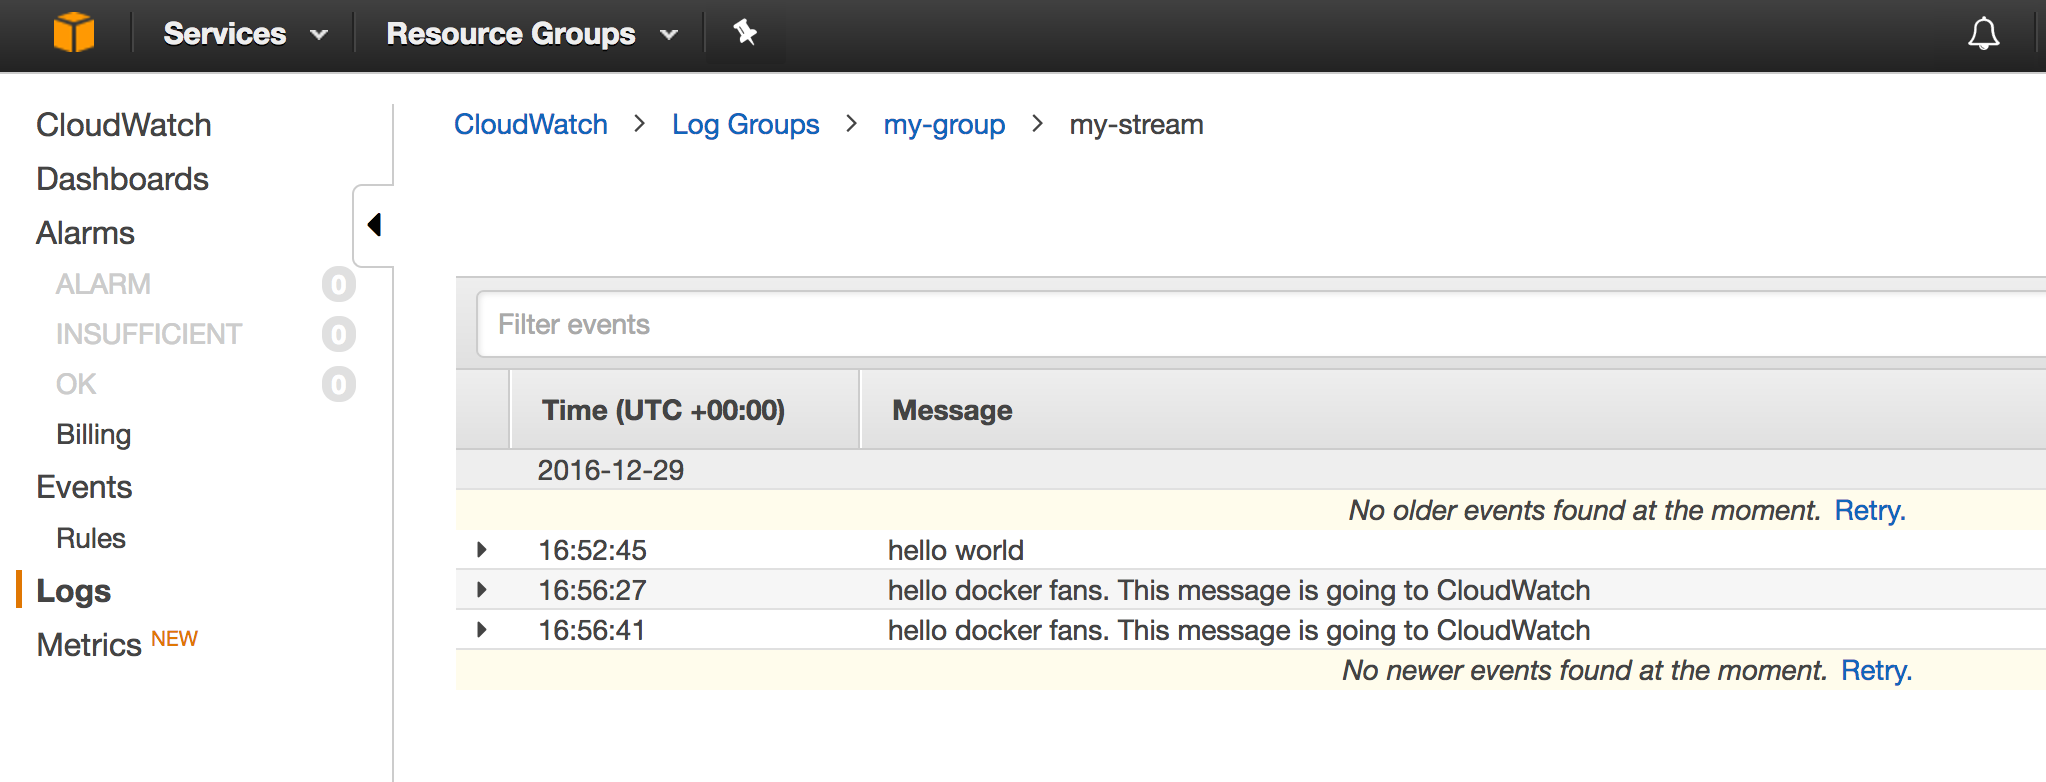The image size is (2046, 782).
Task: Expand the 16:56:27 log event
Action: click(482, 590)
